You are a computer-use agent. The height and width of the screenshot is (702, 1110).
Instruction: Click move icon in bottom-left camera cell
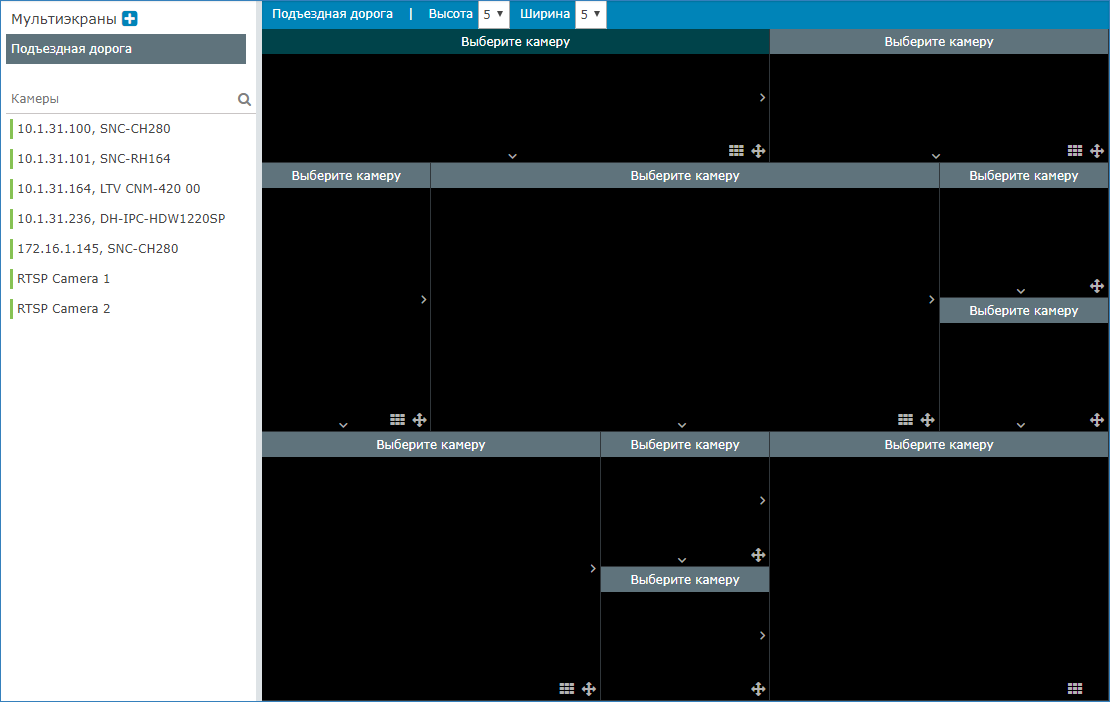589,689
